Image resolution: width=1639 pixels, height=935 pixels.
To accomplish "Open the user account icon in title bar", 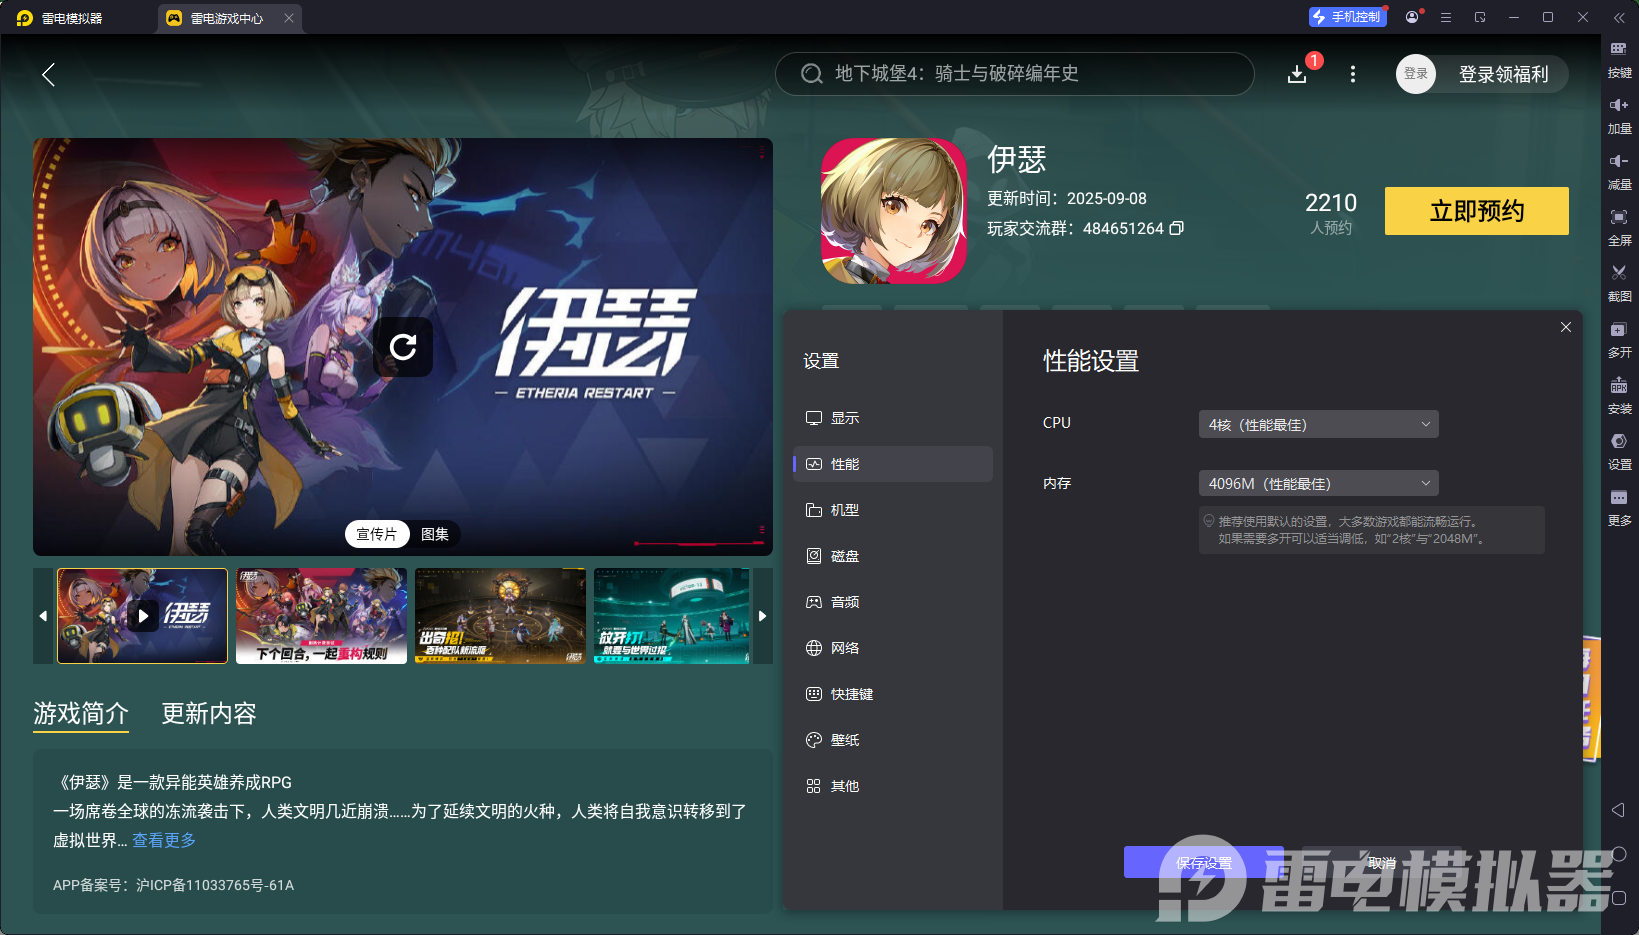I will tap(1412, 17).
